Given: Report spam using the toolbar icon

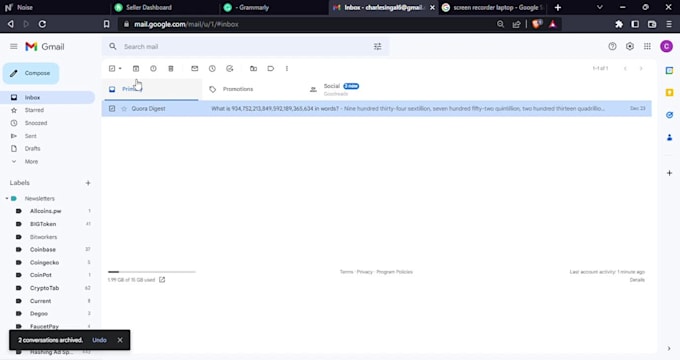Looking at the screenshot, I should click(153, 69).
